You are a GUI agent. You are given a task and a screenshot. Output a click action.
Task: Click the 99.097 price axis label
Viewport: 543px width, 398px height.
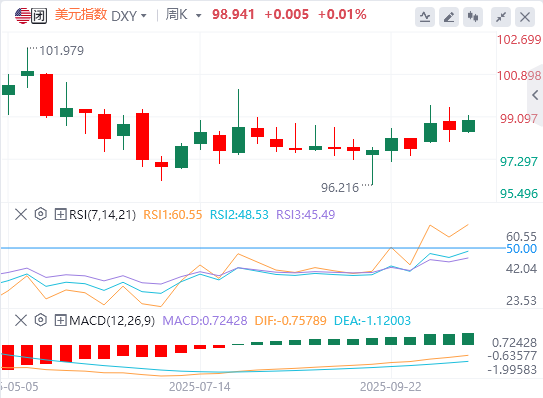point(518,119)
